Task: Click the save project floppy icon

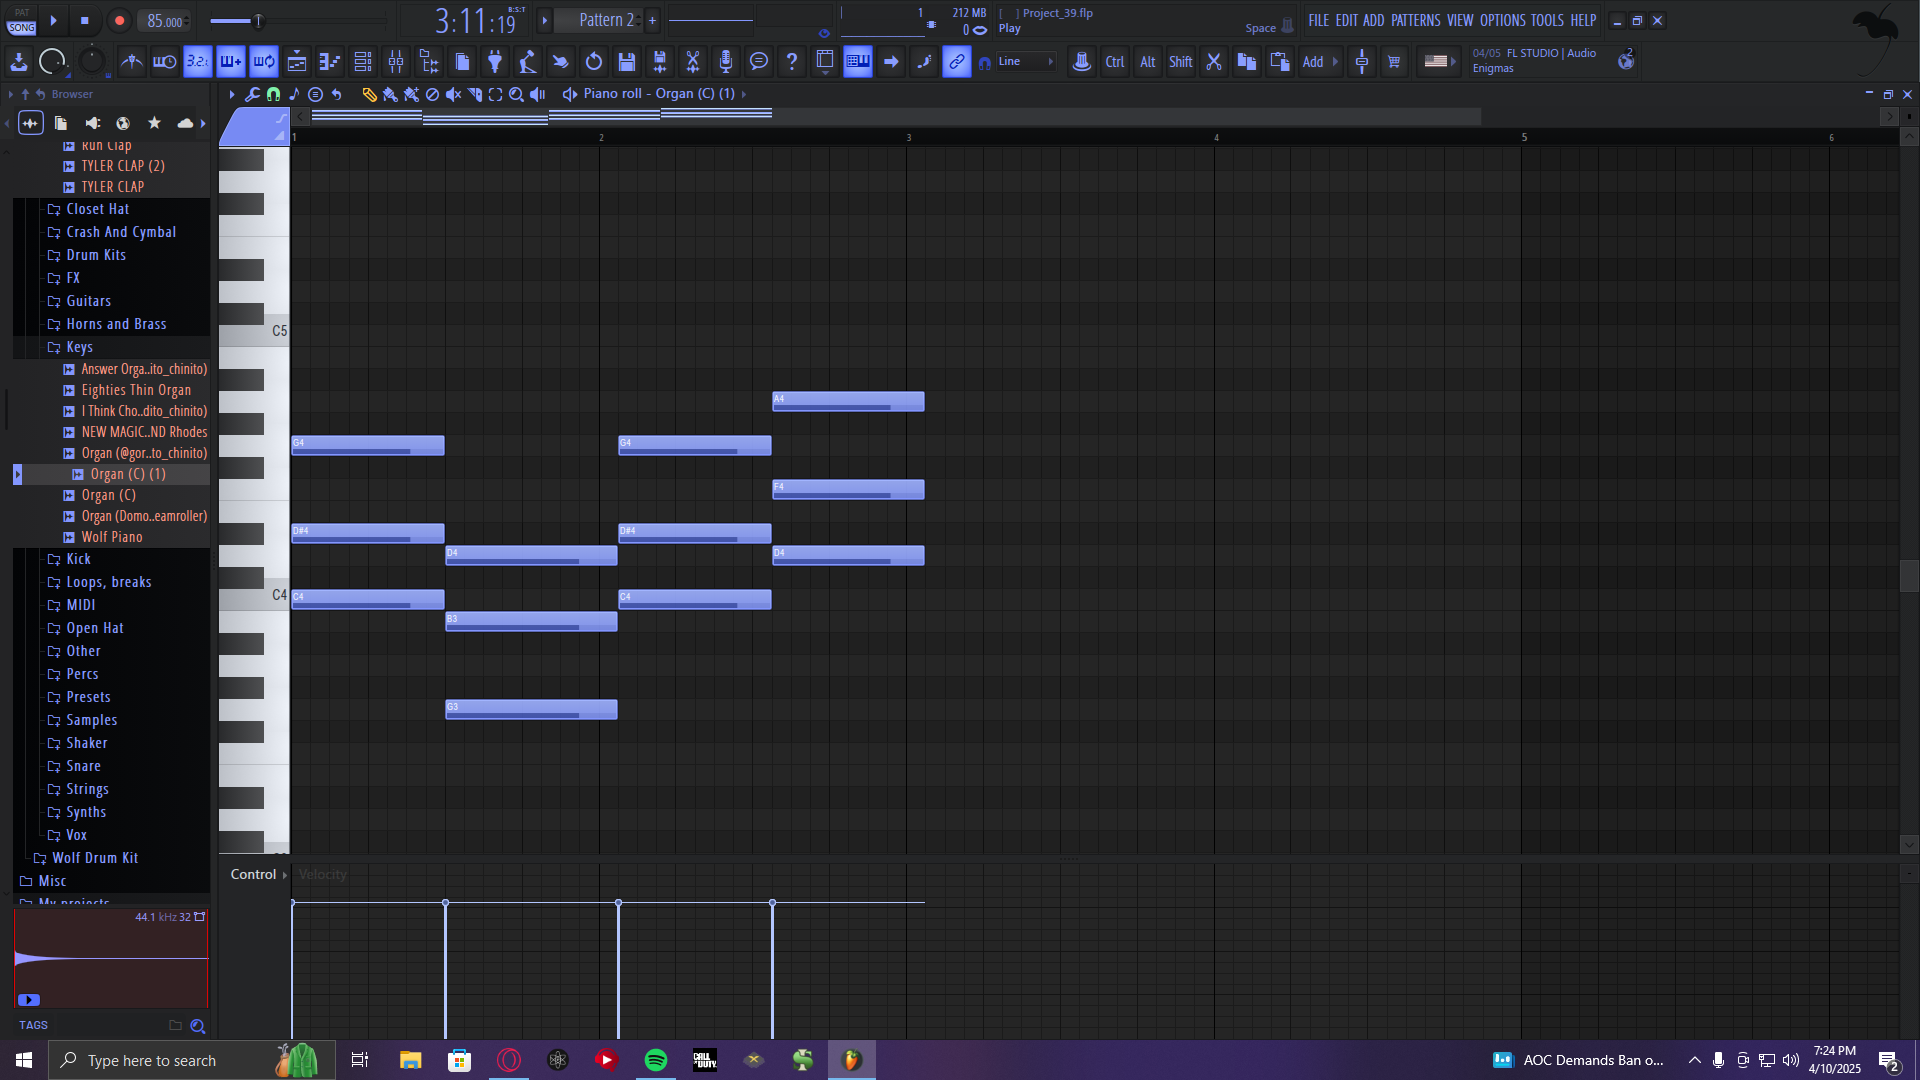Action: [627, 62]
